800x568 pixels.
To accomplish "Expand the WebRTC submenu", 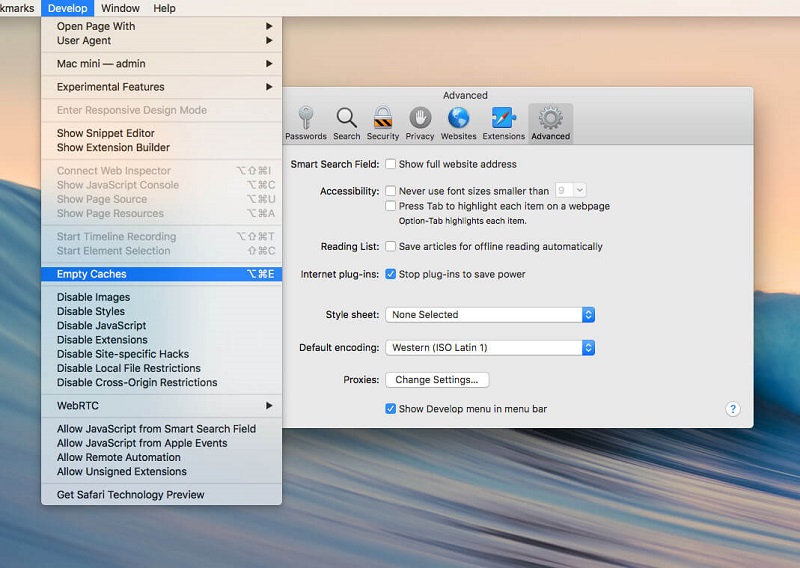I will pyautogui.click(x=161, y=406).
